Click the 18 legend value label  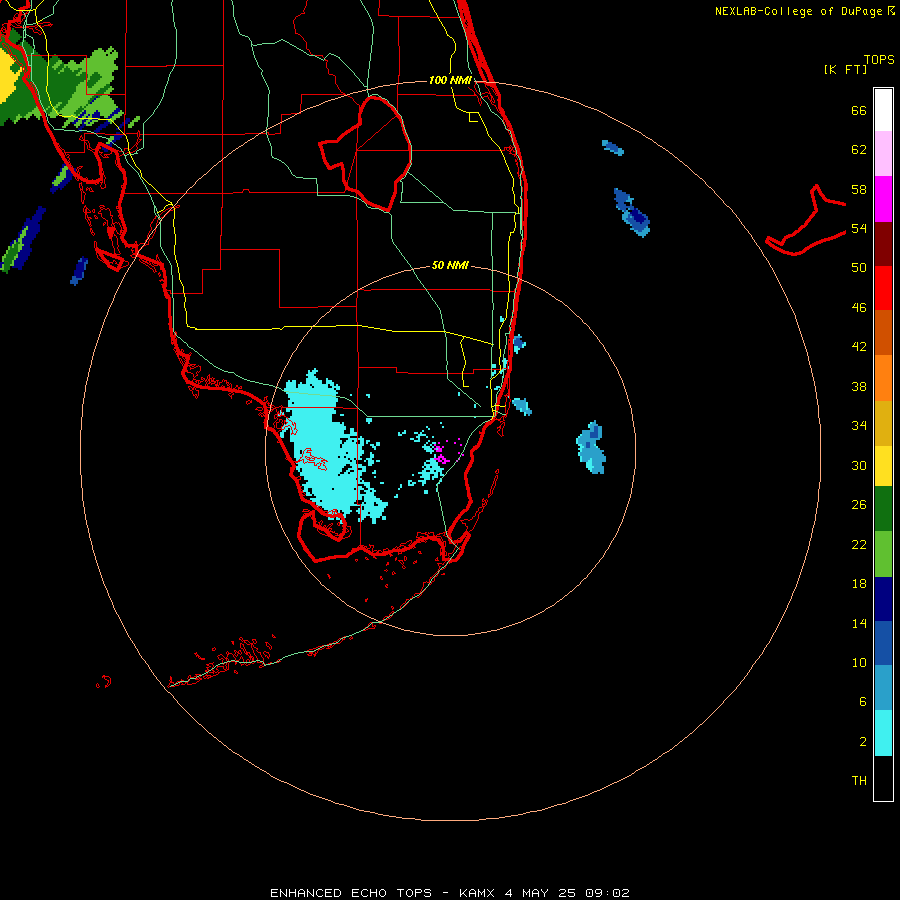tap(859, 584)
